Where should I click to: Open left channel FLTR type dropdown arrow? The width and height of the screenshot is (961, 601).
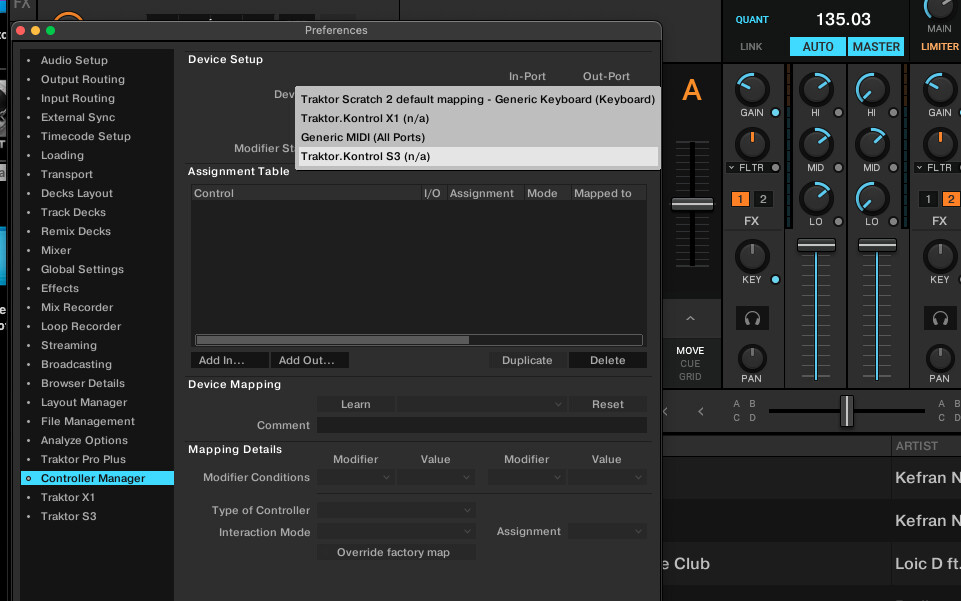731,167
